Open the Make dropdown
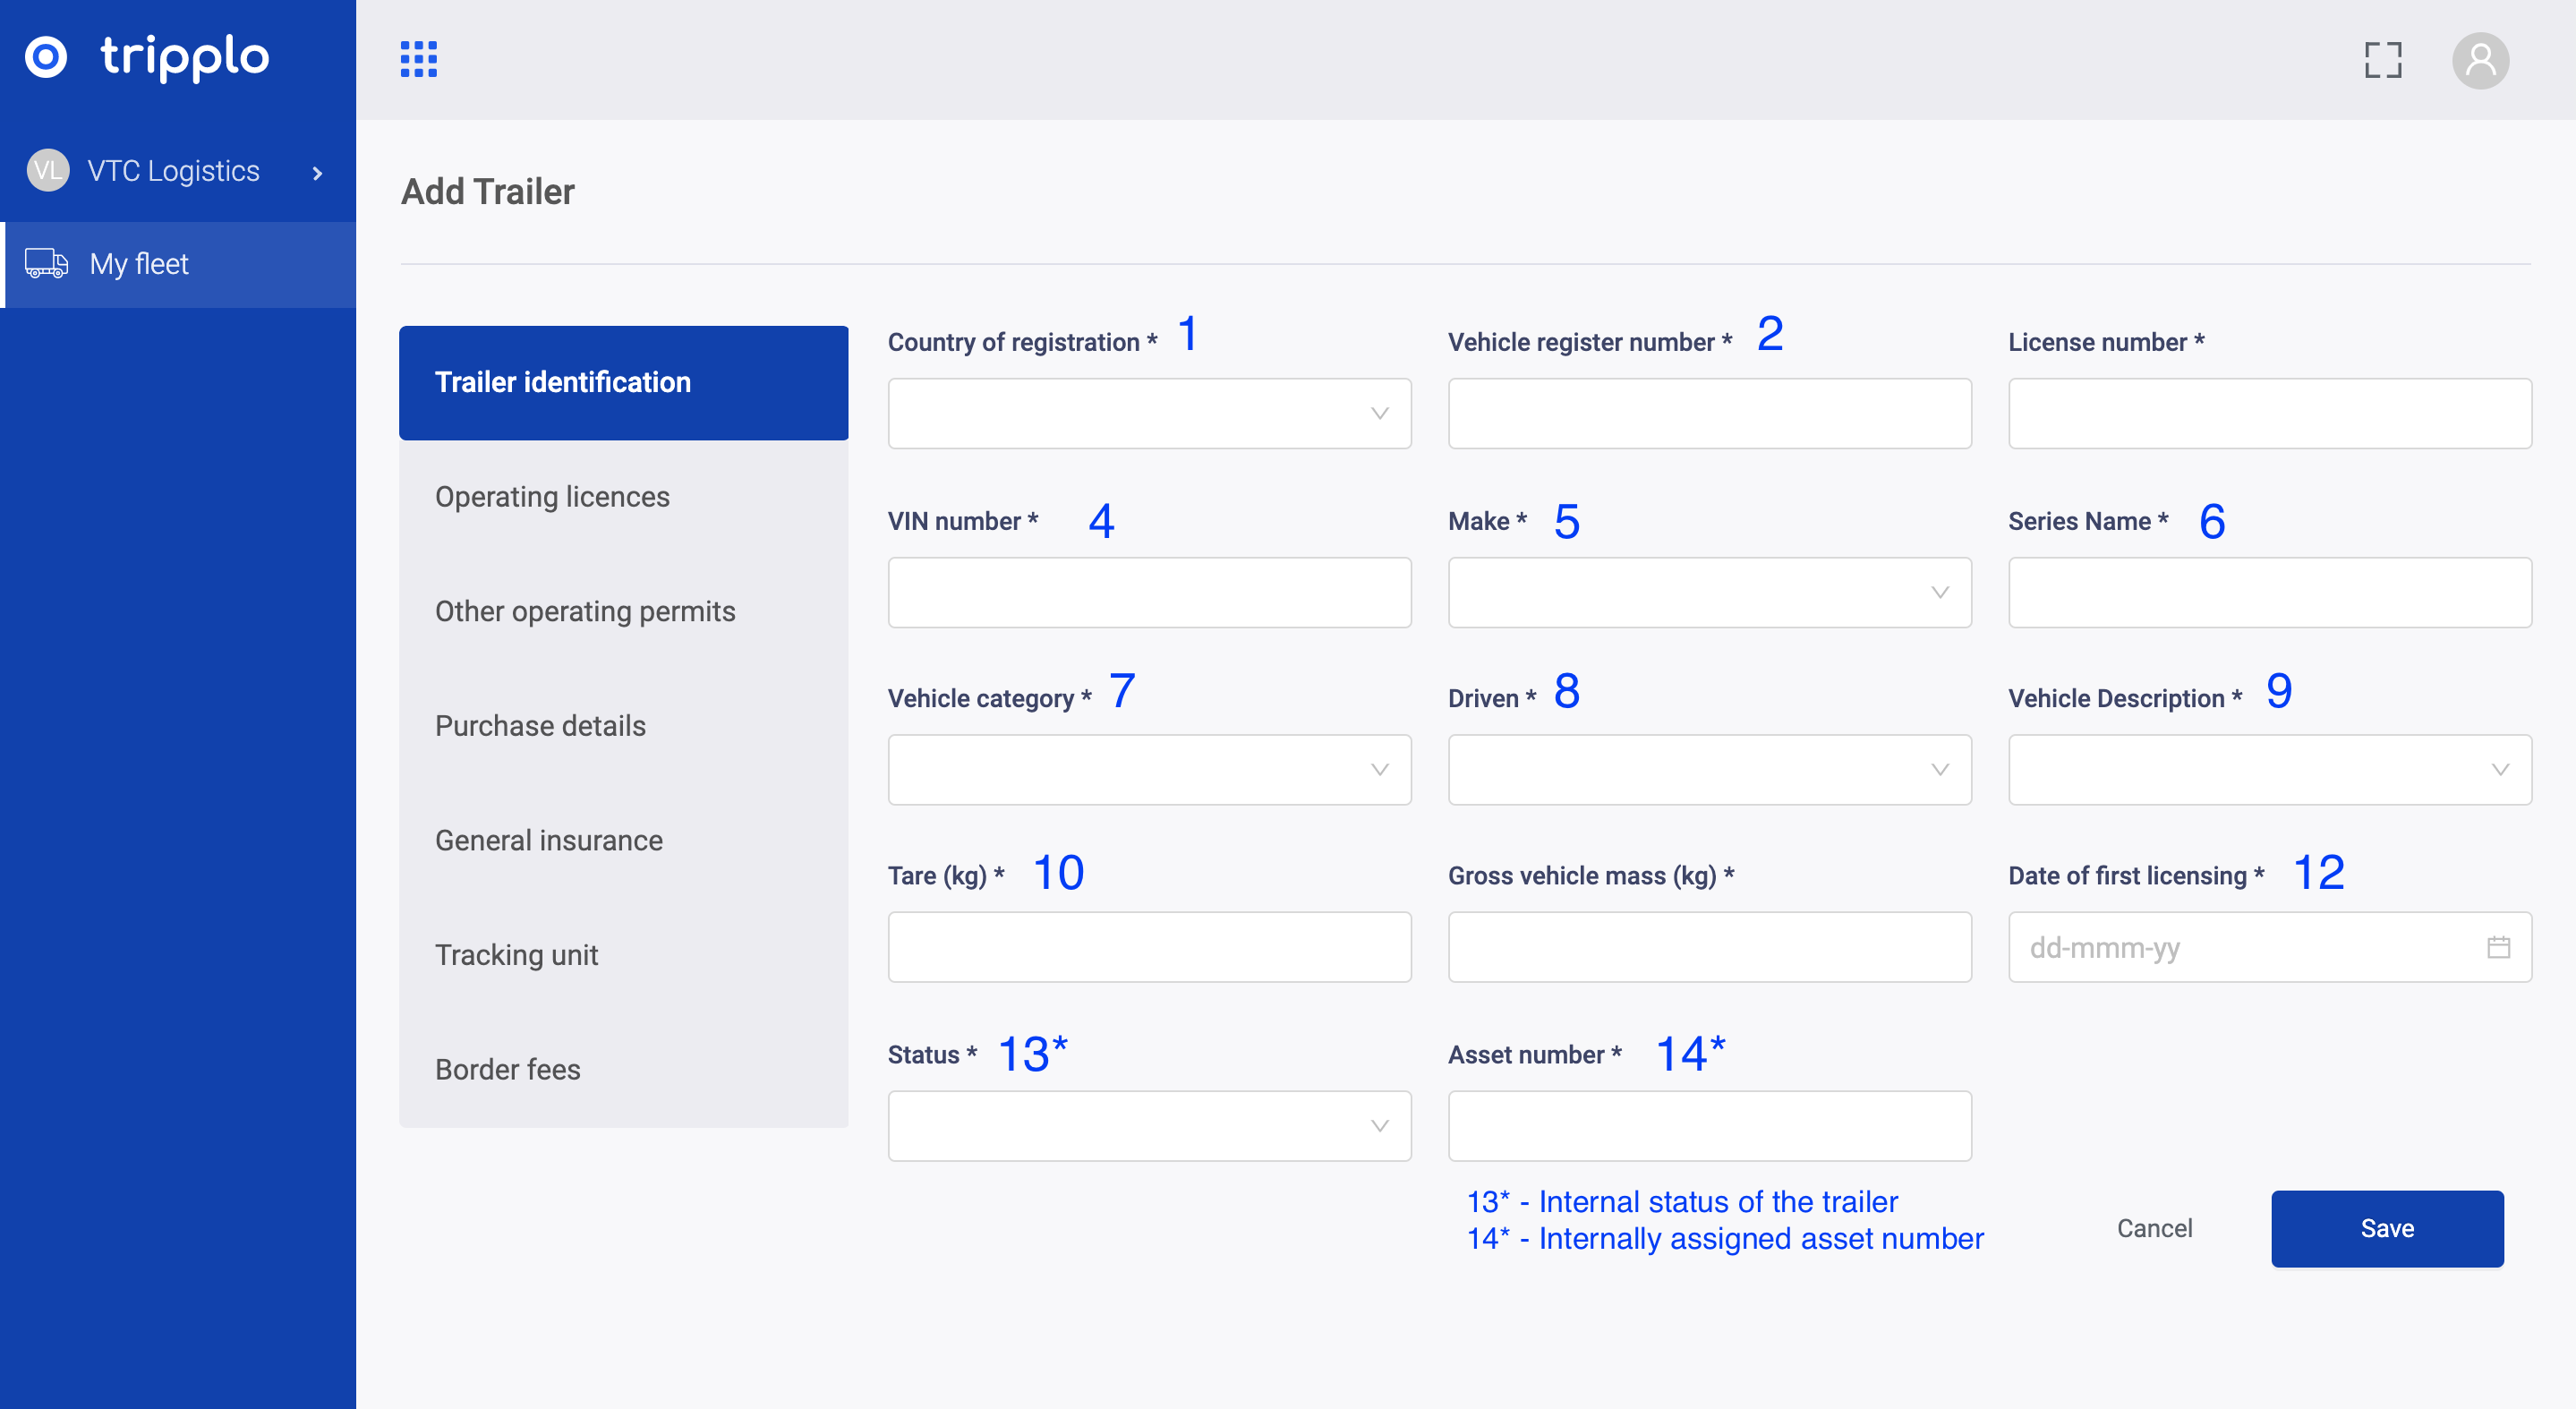 pos(1709,592)
